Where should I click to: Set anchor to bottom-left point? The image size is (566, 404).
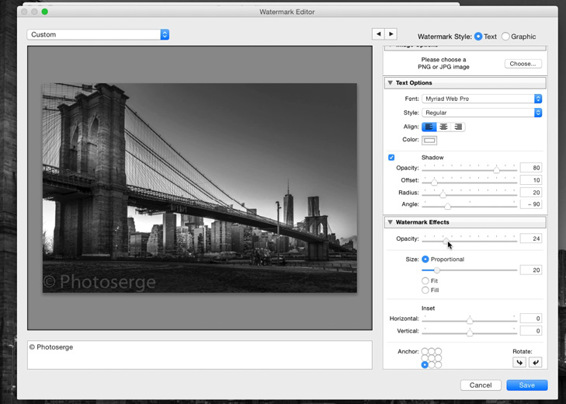tap(425, 365)
